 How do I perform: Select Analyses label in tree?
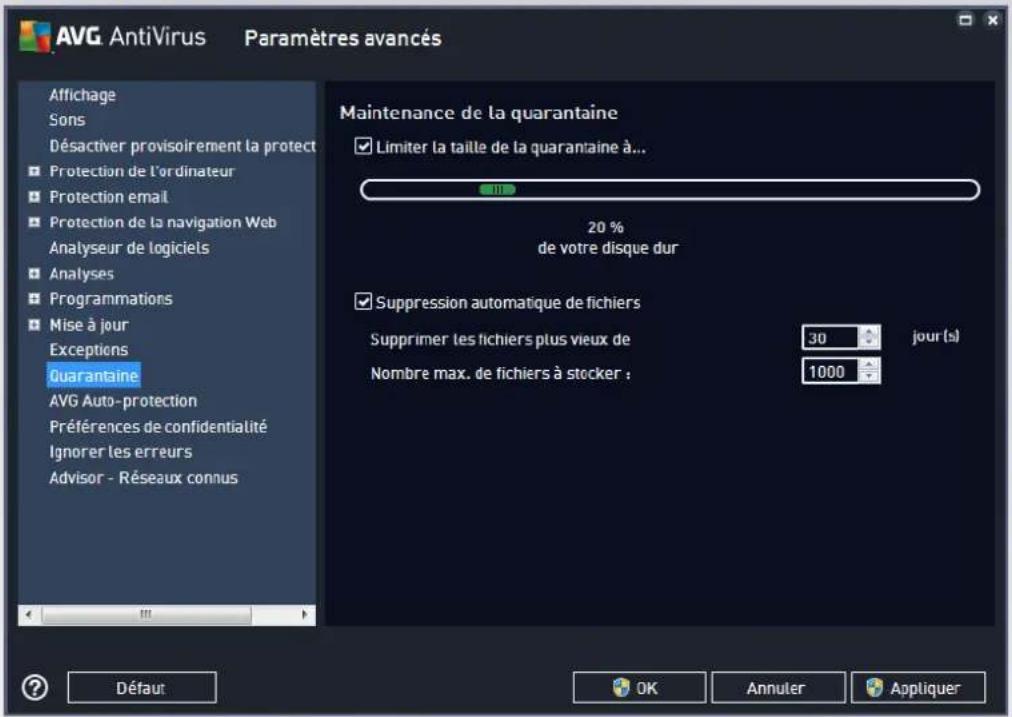(81, 274)
